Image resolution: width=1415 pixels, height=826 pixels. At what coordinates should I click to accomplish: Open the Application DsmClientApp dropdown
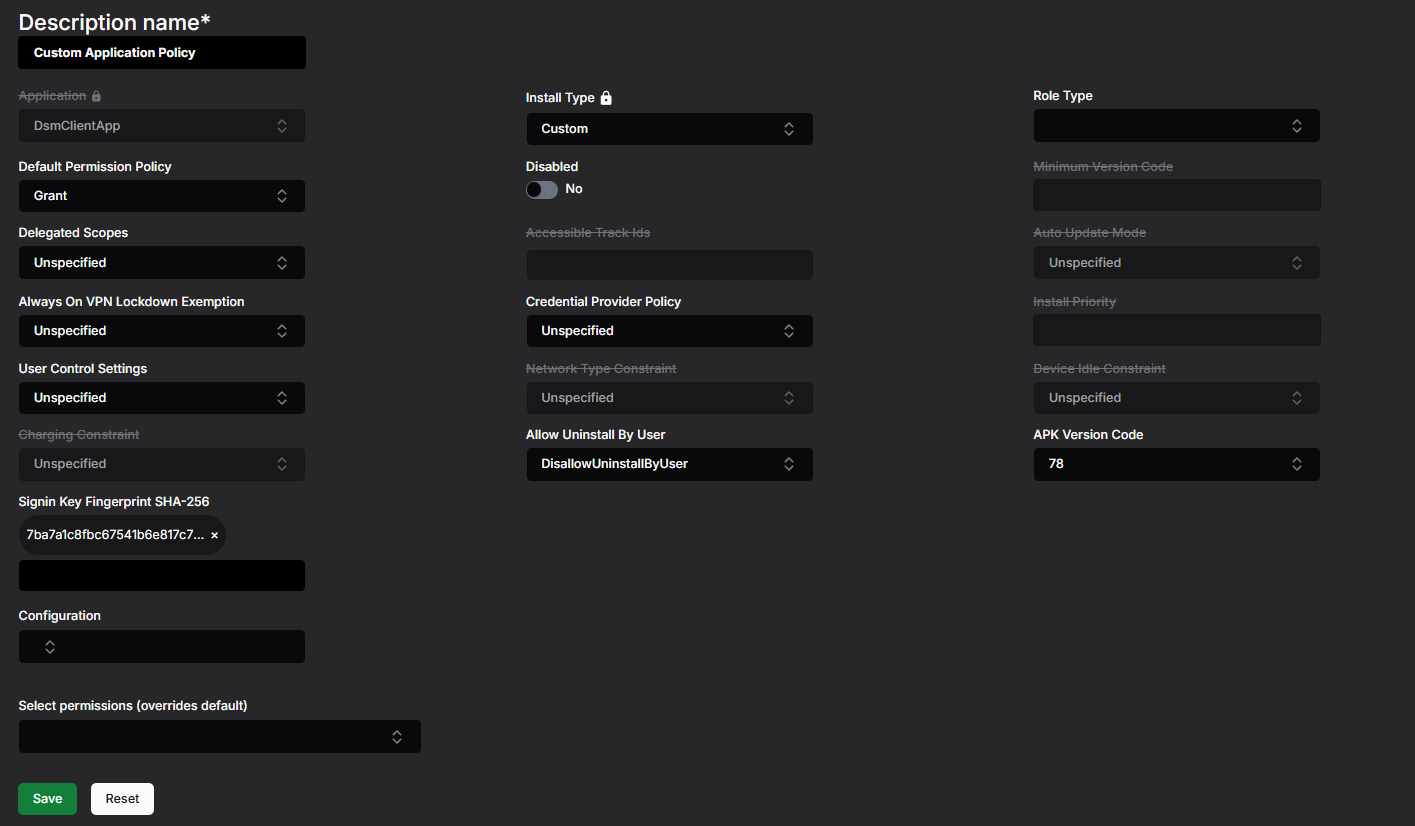(x=162, y=126)
